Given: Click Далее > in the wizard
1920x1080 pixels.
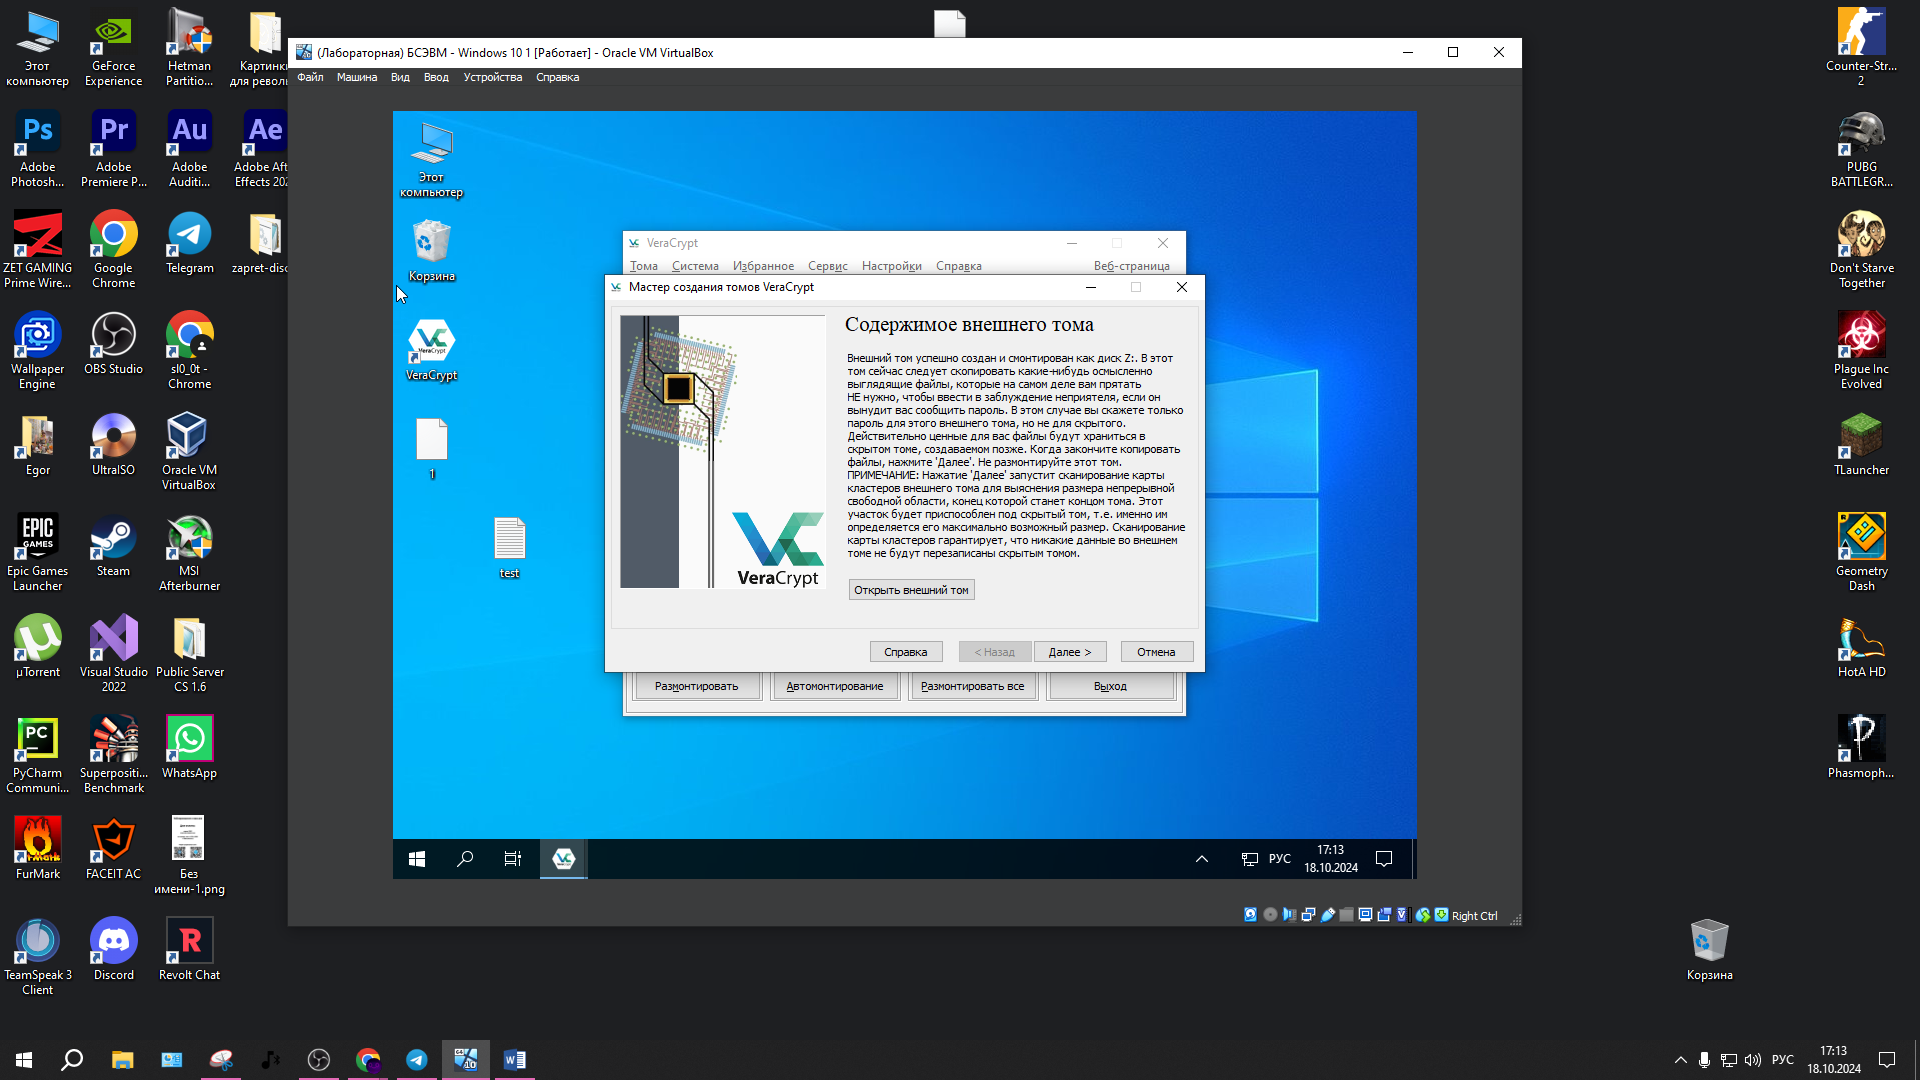Looking at the screenshot, I should click(x=1070, y=652).
